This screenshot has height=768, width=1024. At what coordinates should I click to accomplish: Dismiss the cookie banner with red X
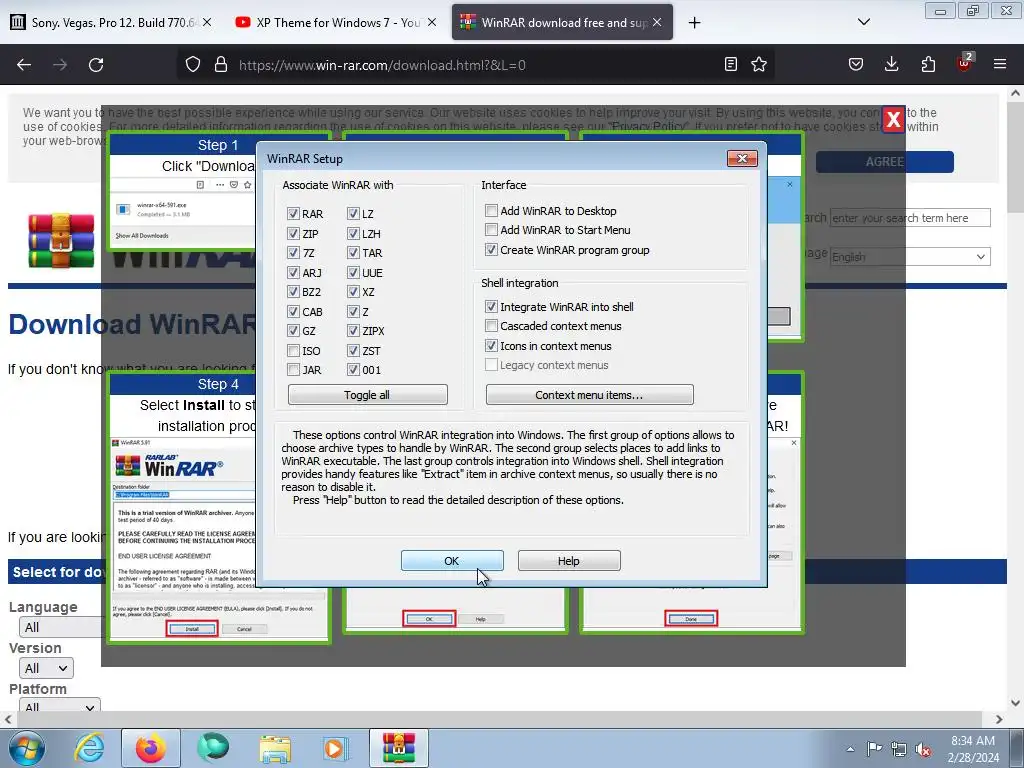893,120
